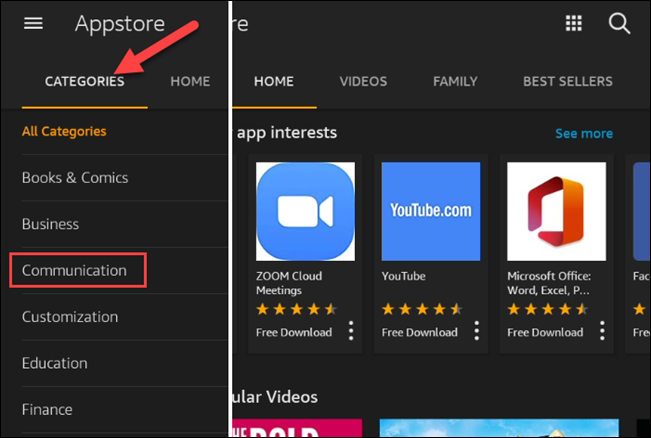Switch to the Categories tab
The height and width of the screenshot is (438, 651).
point(85,81)
